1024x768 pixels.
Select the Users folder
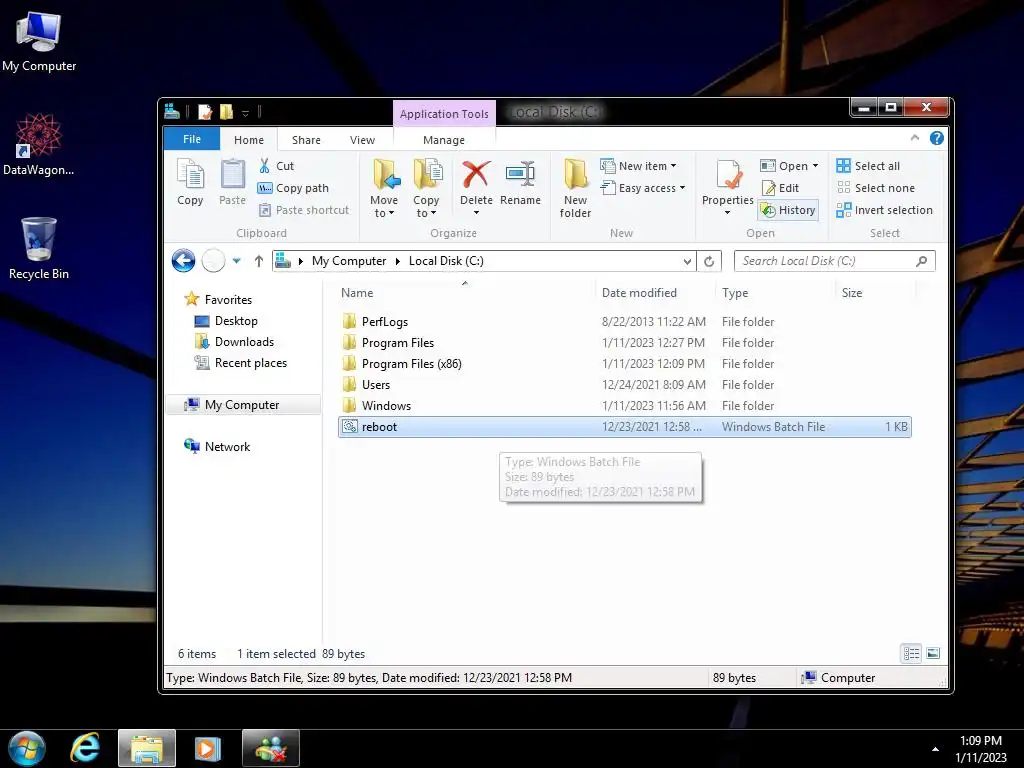[624, 385]
